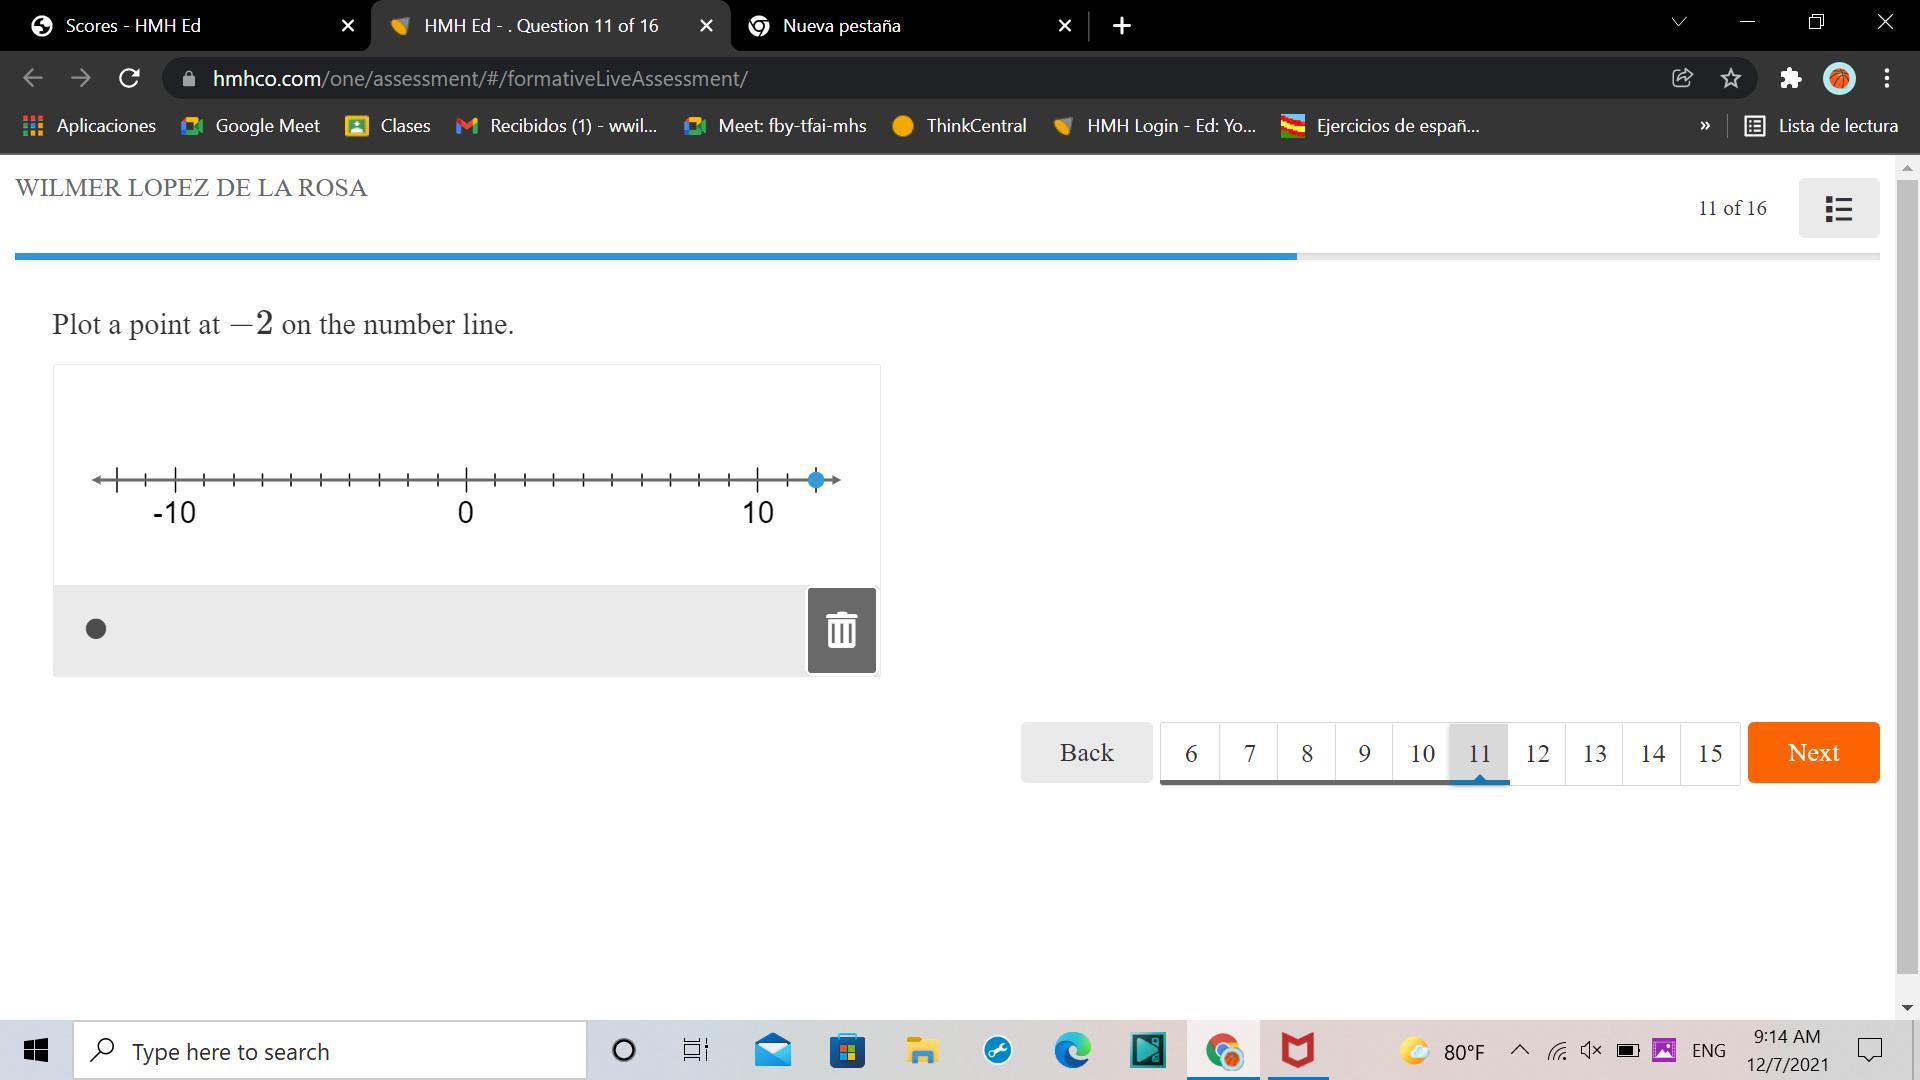1920x1080 pixels.
Task: Click the browser reload icon
Action: [129, 78]
